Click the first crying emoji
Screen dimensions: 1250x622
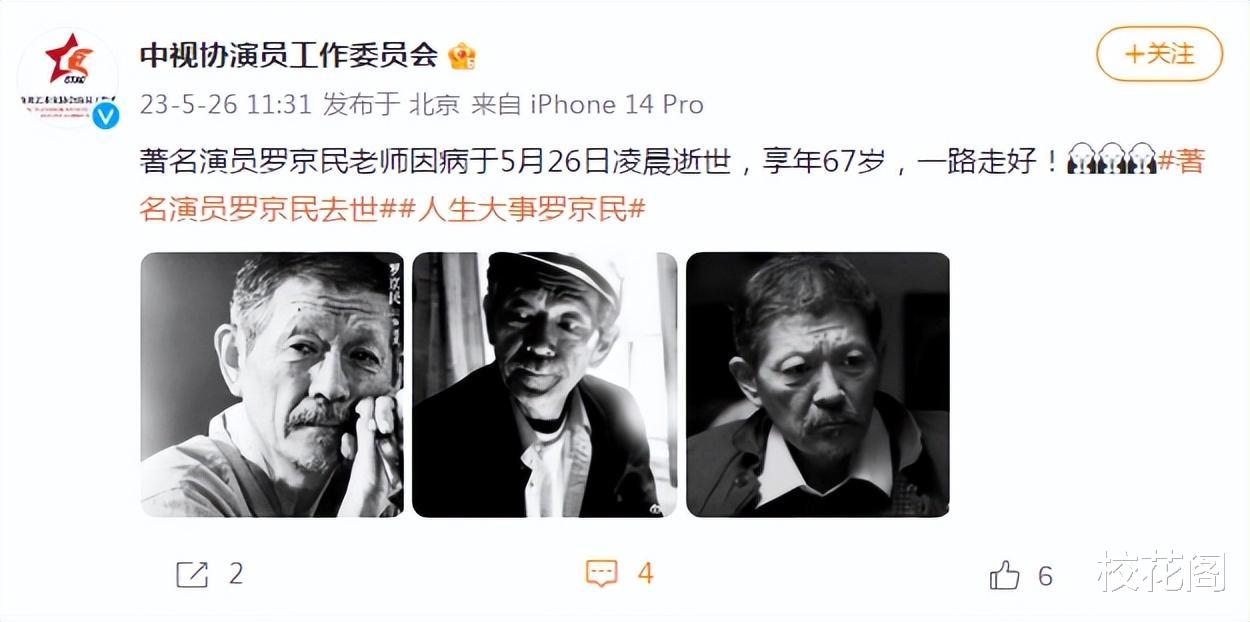click(1082, 160)
